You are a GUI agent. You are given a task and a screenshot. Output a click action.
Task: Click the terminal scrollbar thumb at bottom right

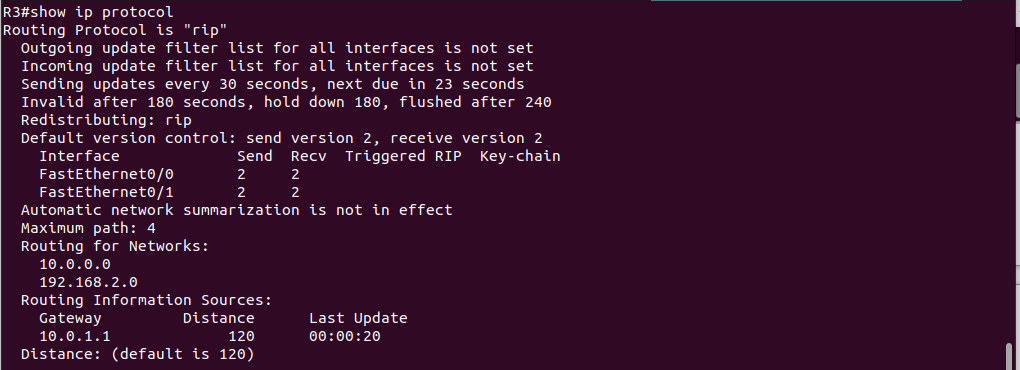(x=1010, y=356)
